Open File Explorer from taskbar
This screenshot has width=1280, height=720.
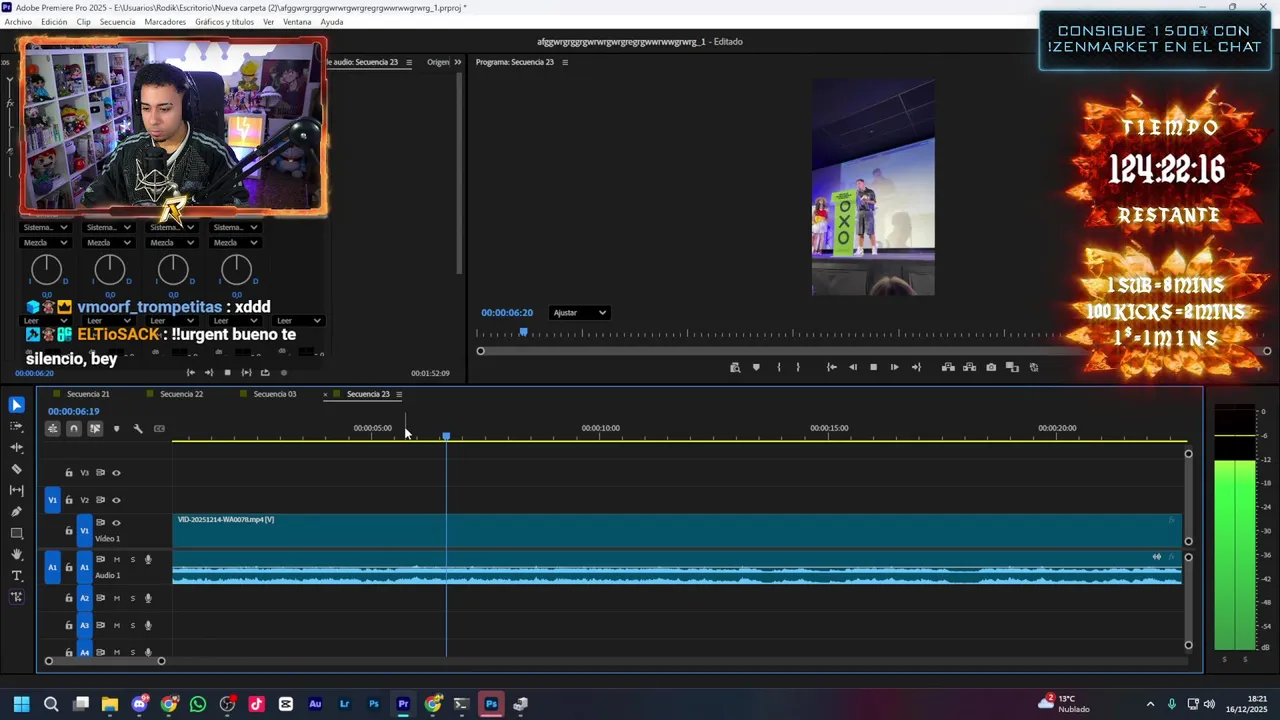point(110,704)
